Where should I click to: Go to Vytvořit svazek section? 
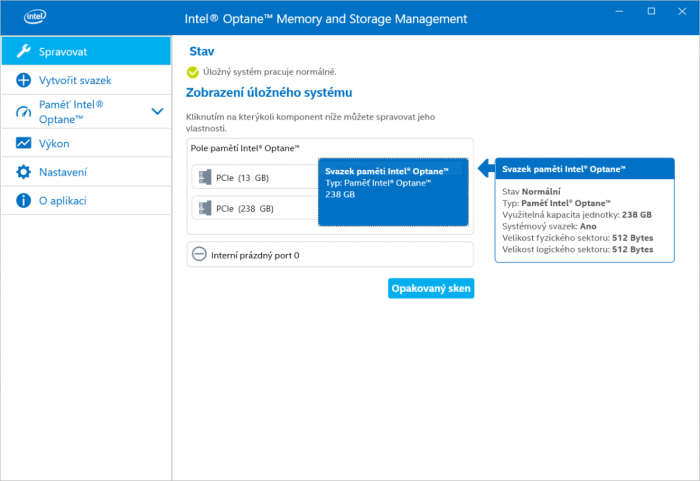pyautogui.click(x=74, y=80)
